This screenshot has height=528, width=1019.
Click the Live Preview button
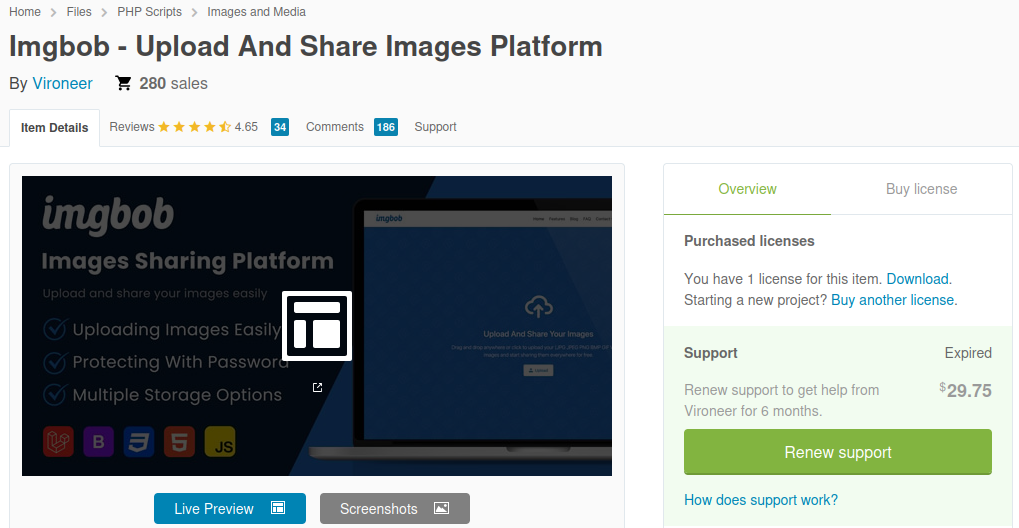pos(230,508)
